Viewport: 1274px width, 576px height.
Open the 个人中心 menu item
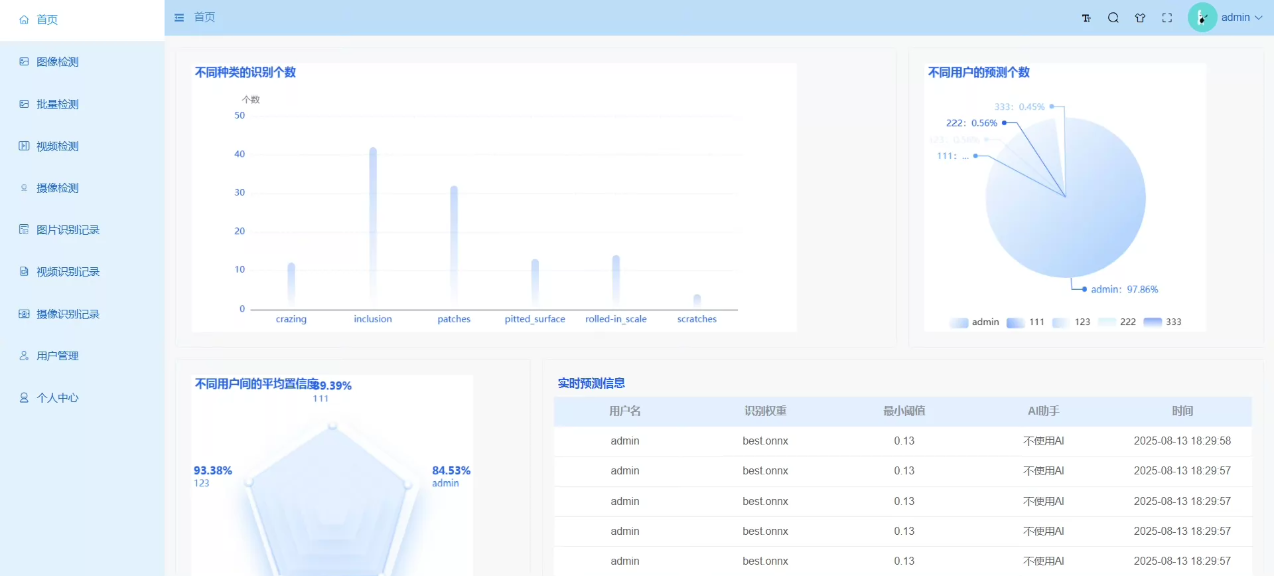coord(82,398)
